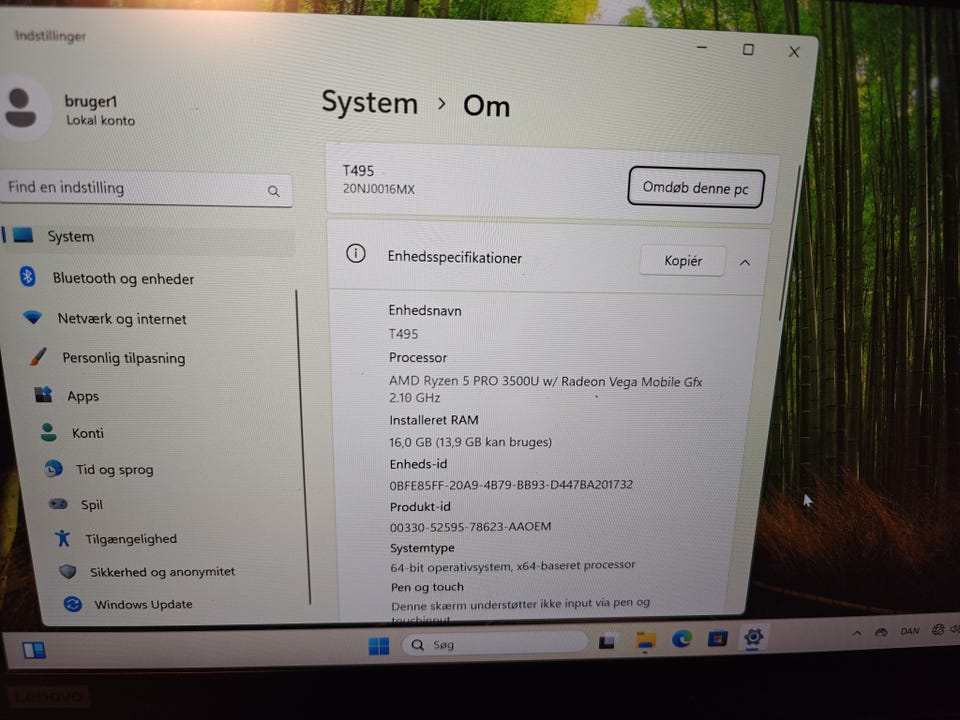Image resolution: width=960 pixels, height=720 pixels.
Task: Click the Tilgængelighed accessibility icon
Action: (62, 538)
